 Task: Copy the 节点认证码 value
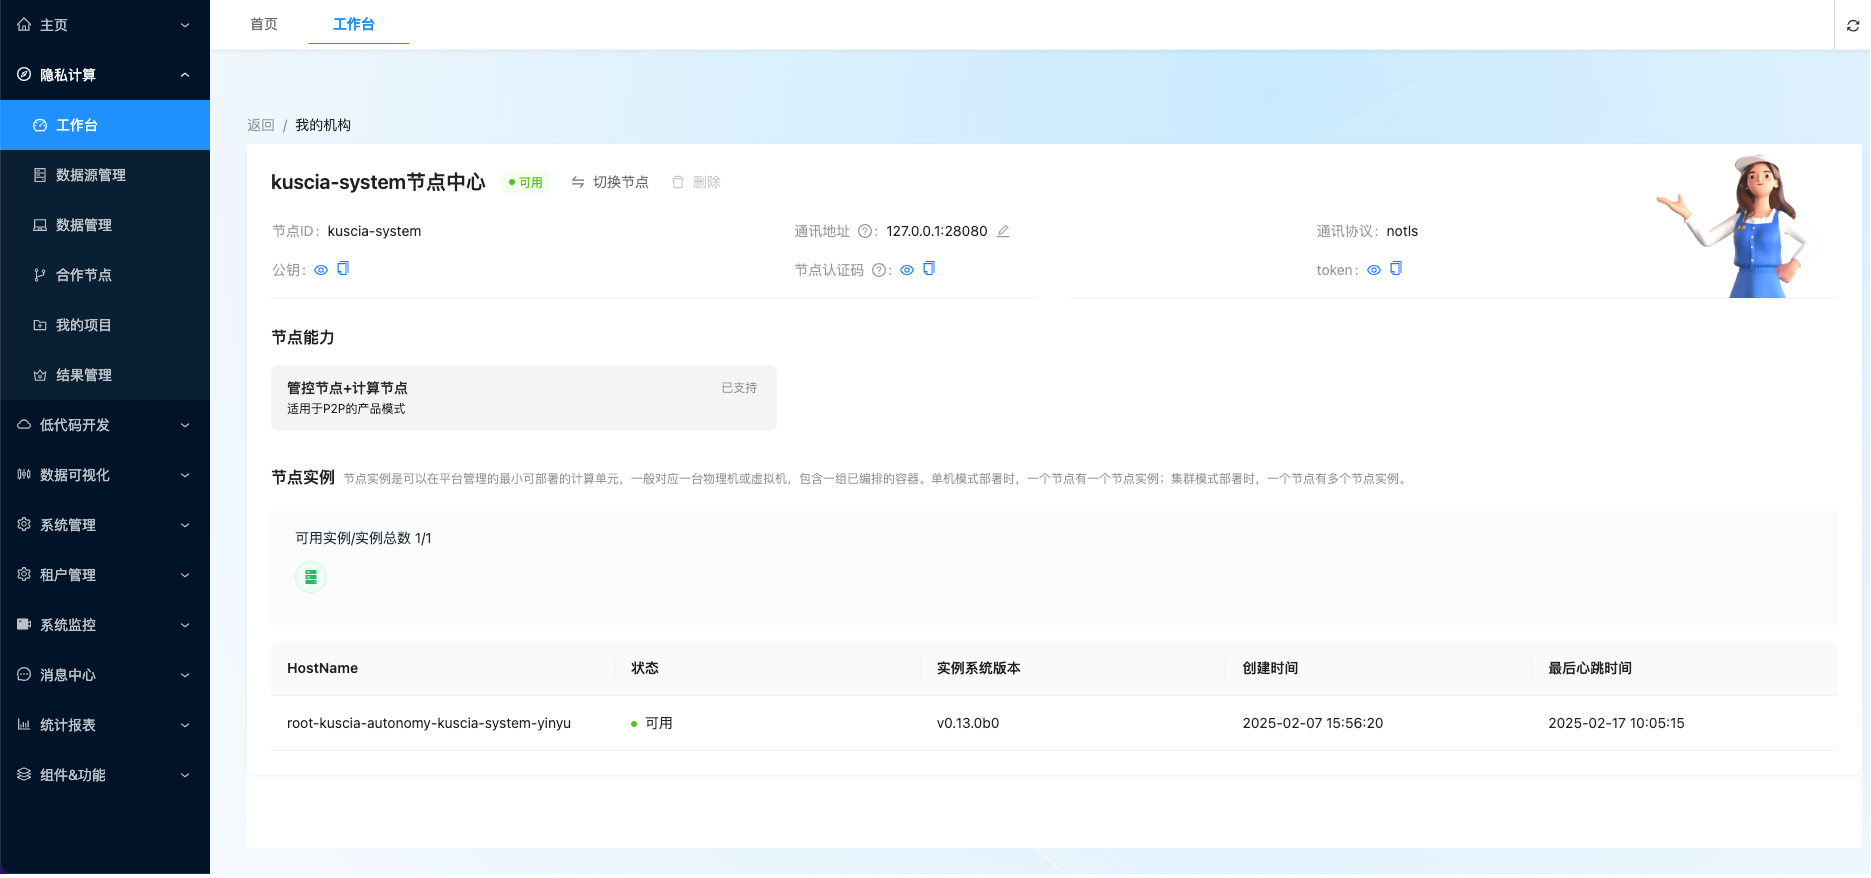[x=929, y=268]
